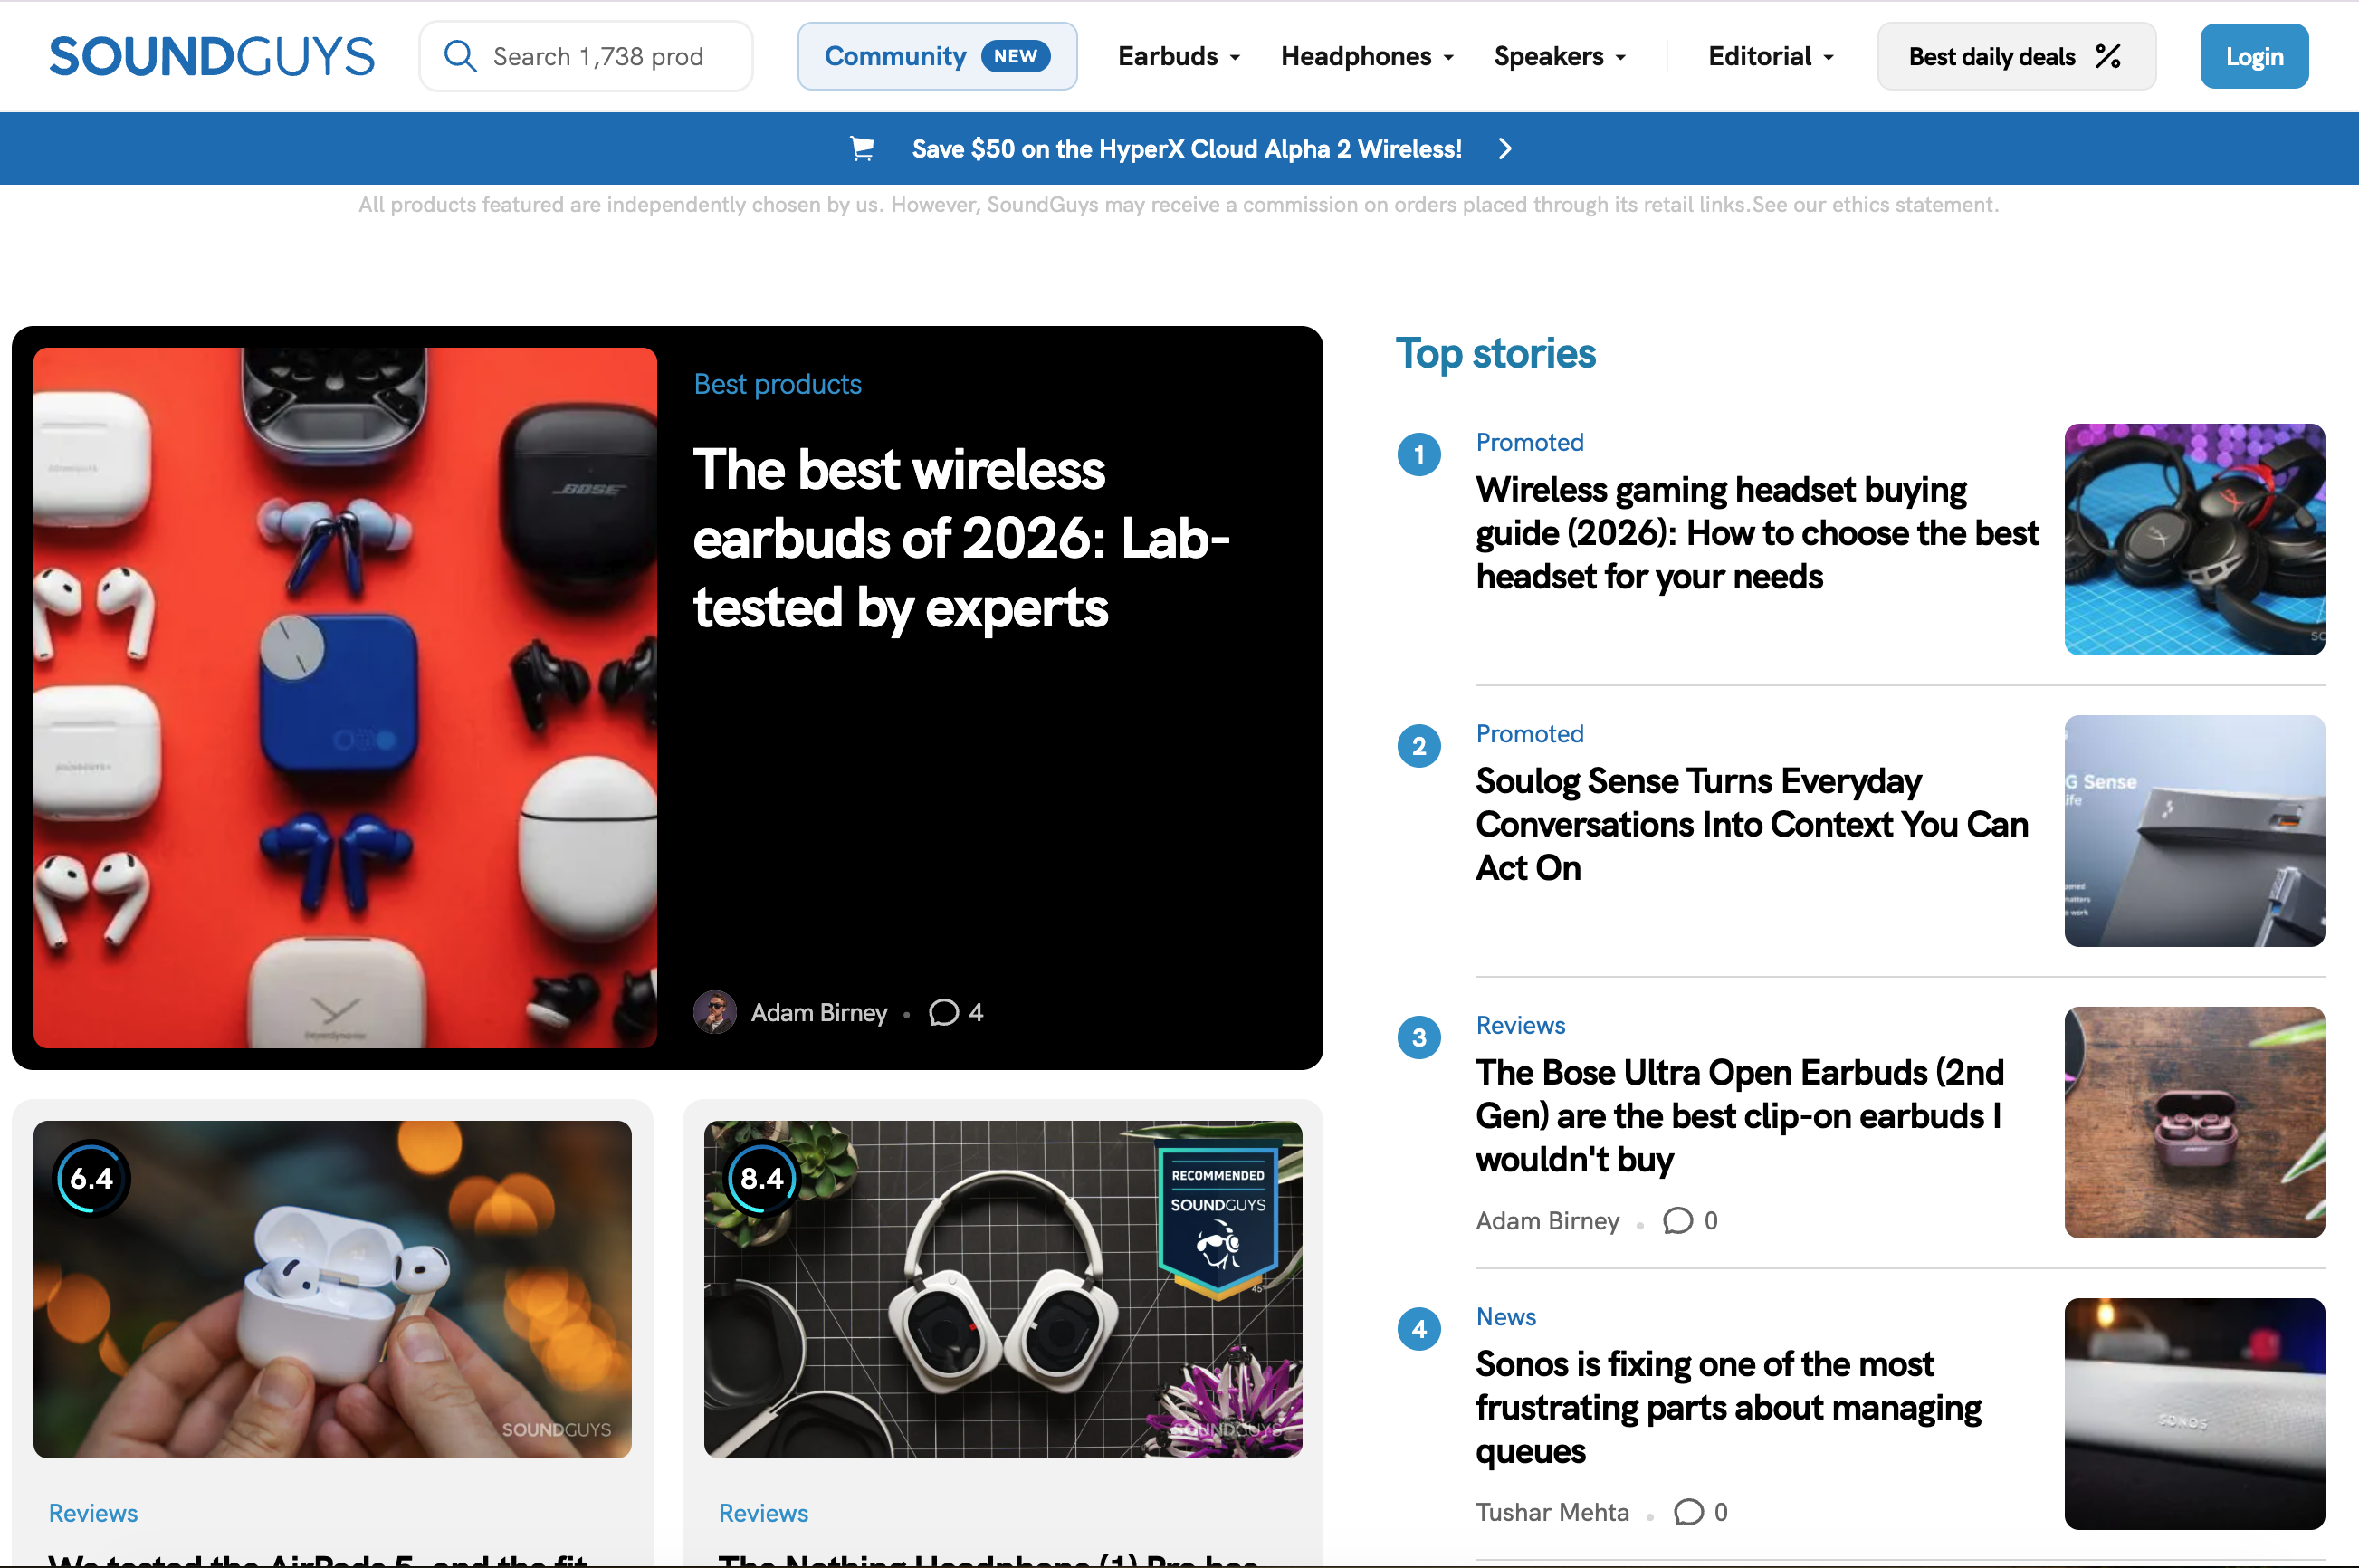Open the HyperX Cloud Alpha 2 Wireless deal

pyautogui.click(x=1186, y=149)
